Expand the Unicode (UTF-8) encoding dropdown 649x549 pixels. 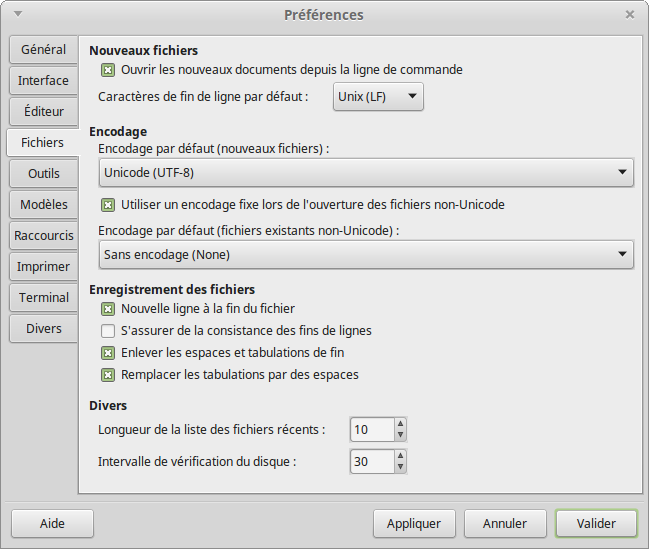pyautogui.click(x=366, y=173)
